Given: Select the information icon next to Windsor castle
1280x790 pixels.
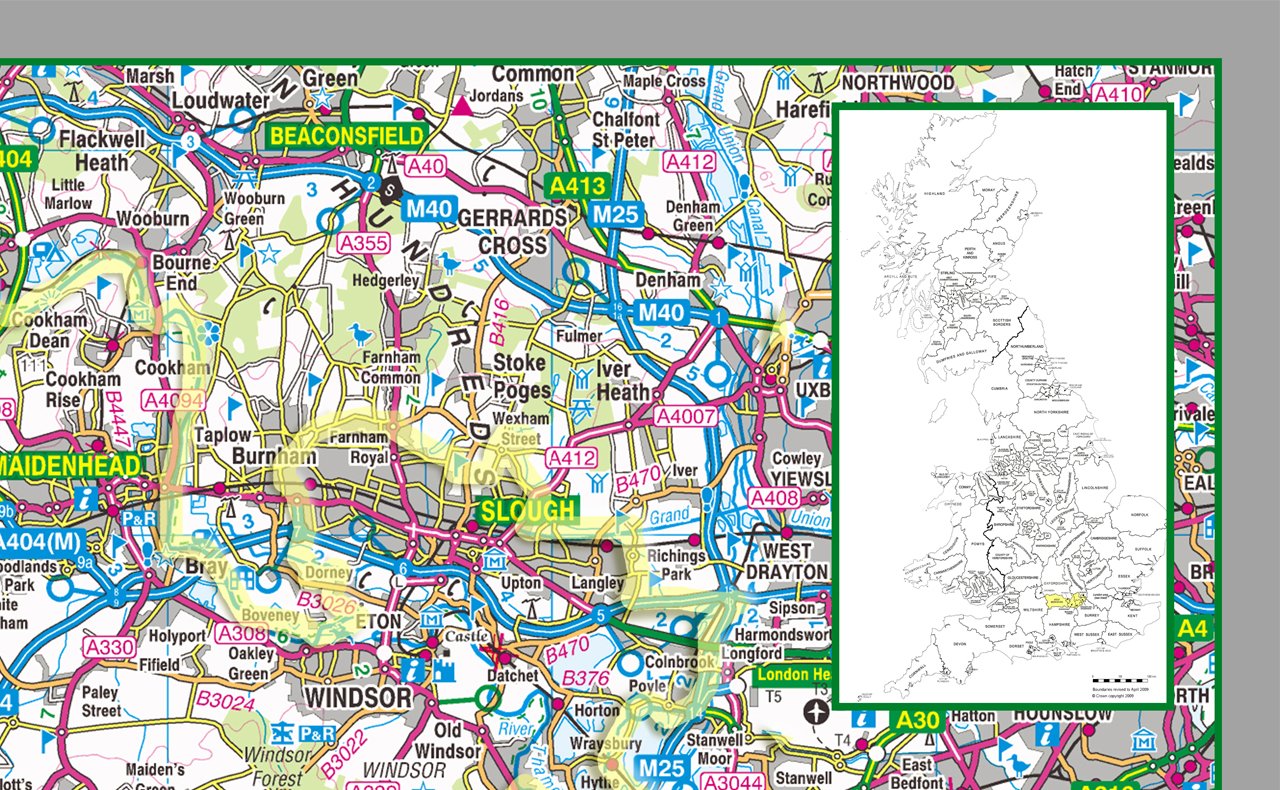Looking at the screenshot, I should point(412,669).
